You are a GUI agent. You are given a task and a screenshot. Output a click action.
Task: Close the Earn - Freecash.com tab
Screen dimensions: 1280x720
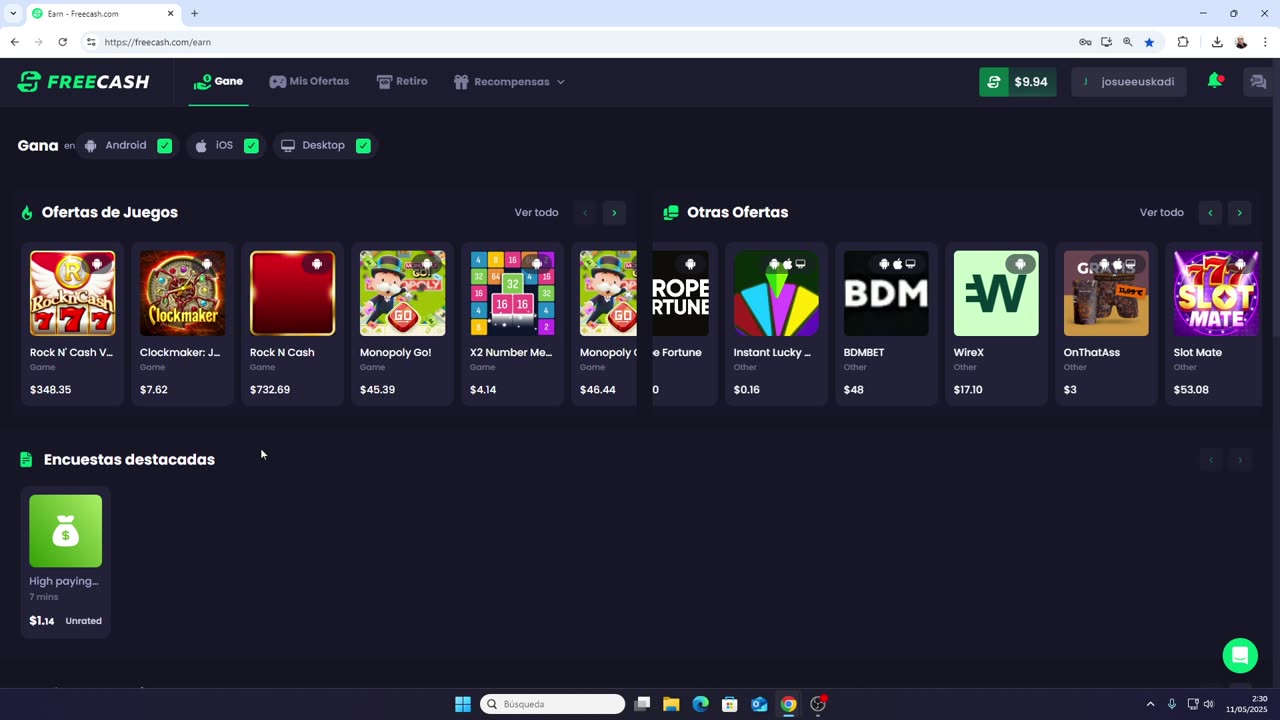(x=170, y=14)
